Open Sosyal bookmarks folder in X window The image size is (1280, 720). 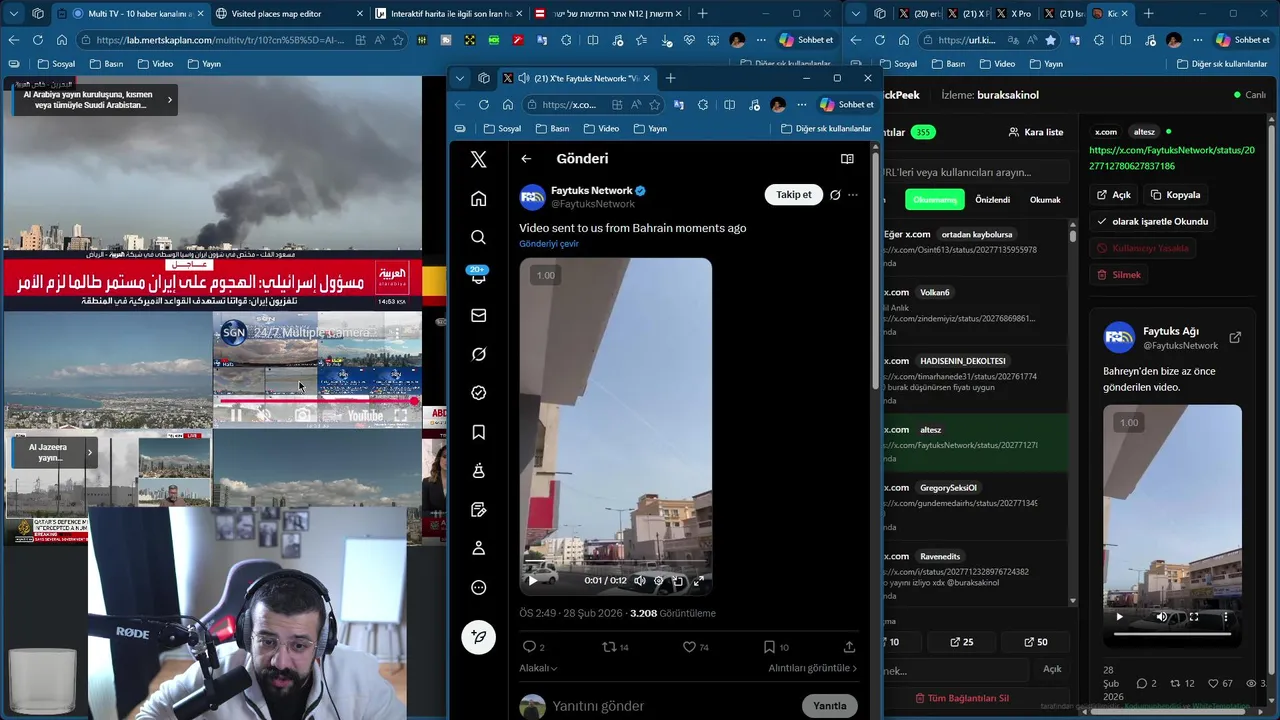tap(502, 128)
